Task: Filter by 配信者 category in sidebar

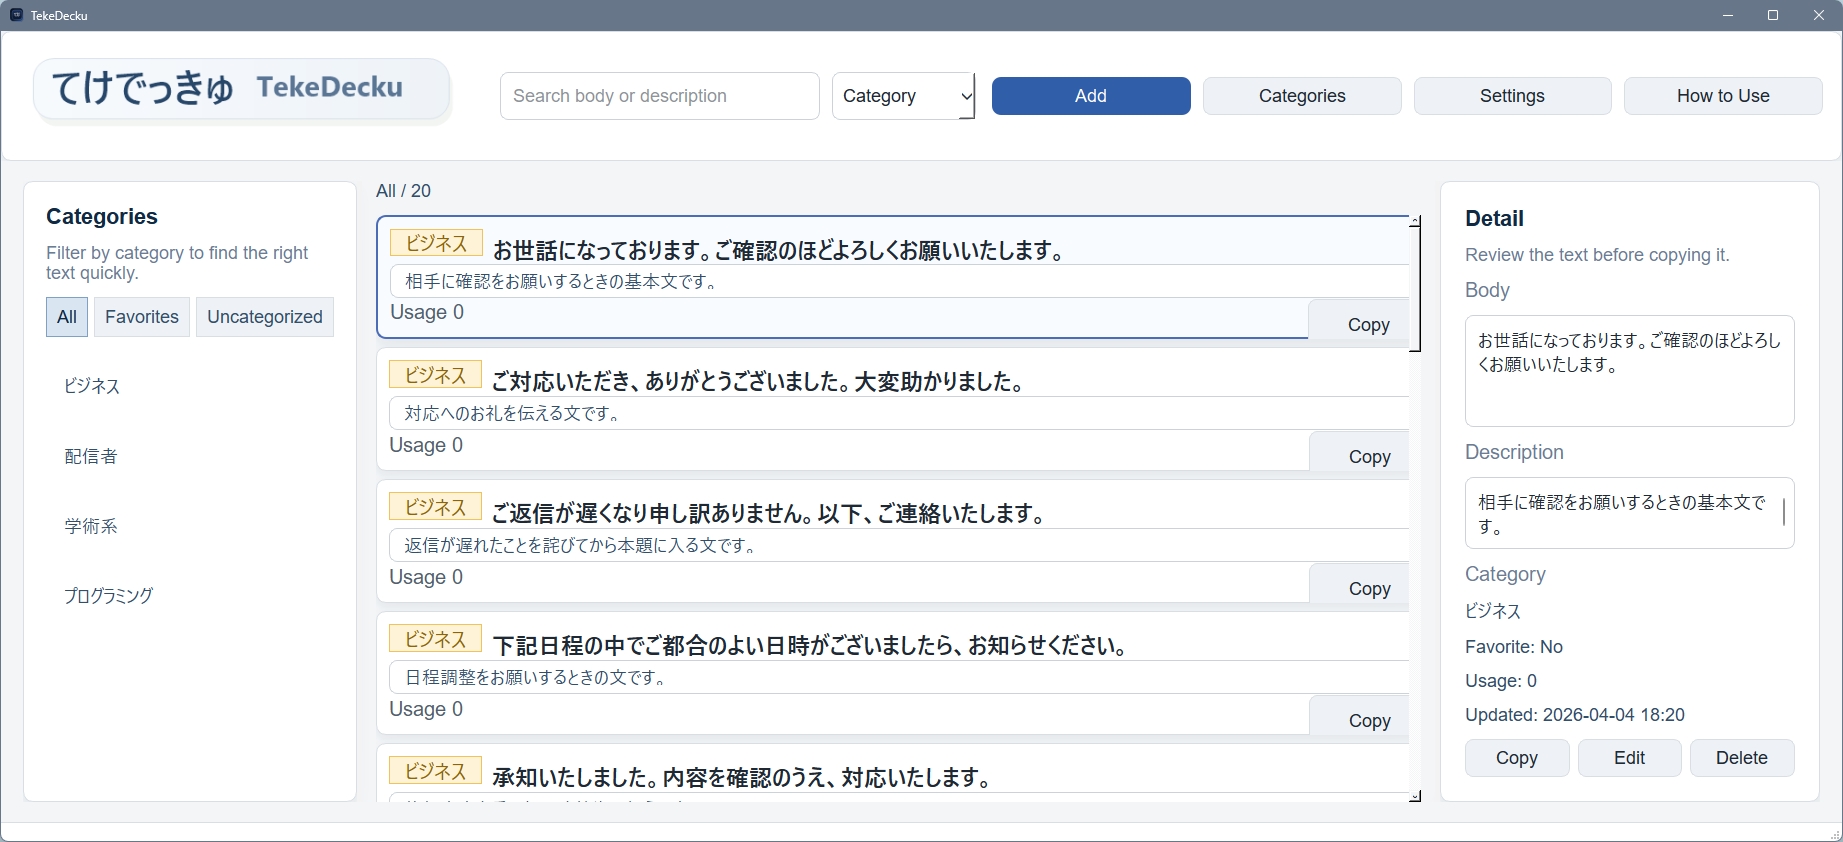Action: 91,456
